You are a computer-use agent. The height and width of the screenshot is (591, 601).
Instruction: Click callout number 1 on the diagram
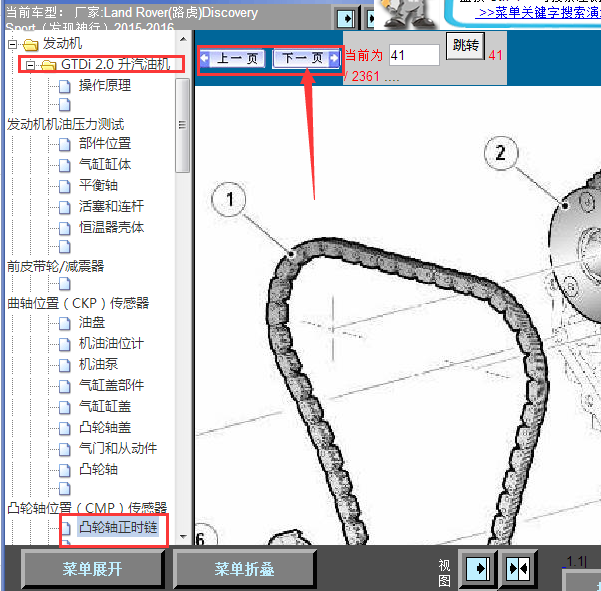coord(229,199)
